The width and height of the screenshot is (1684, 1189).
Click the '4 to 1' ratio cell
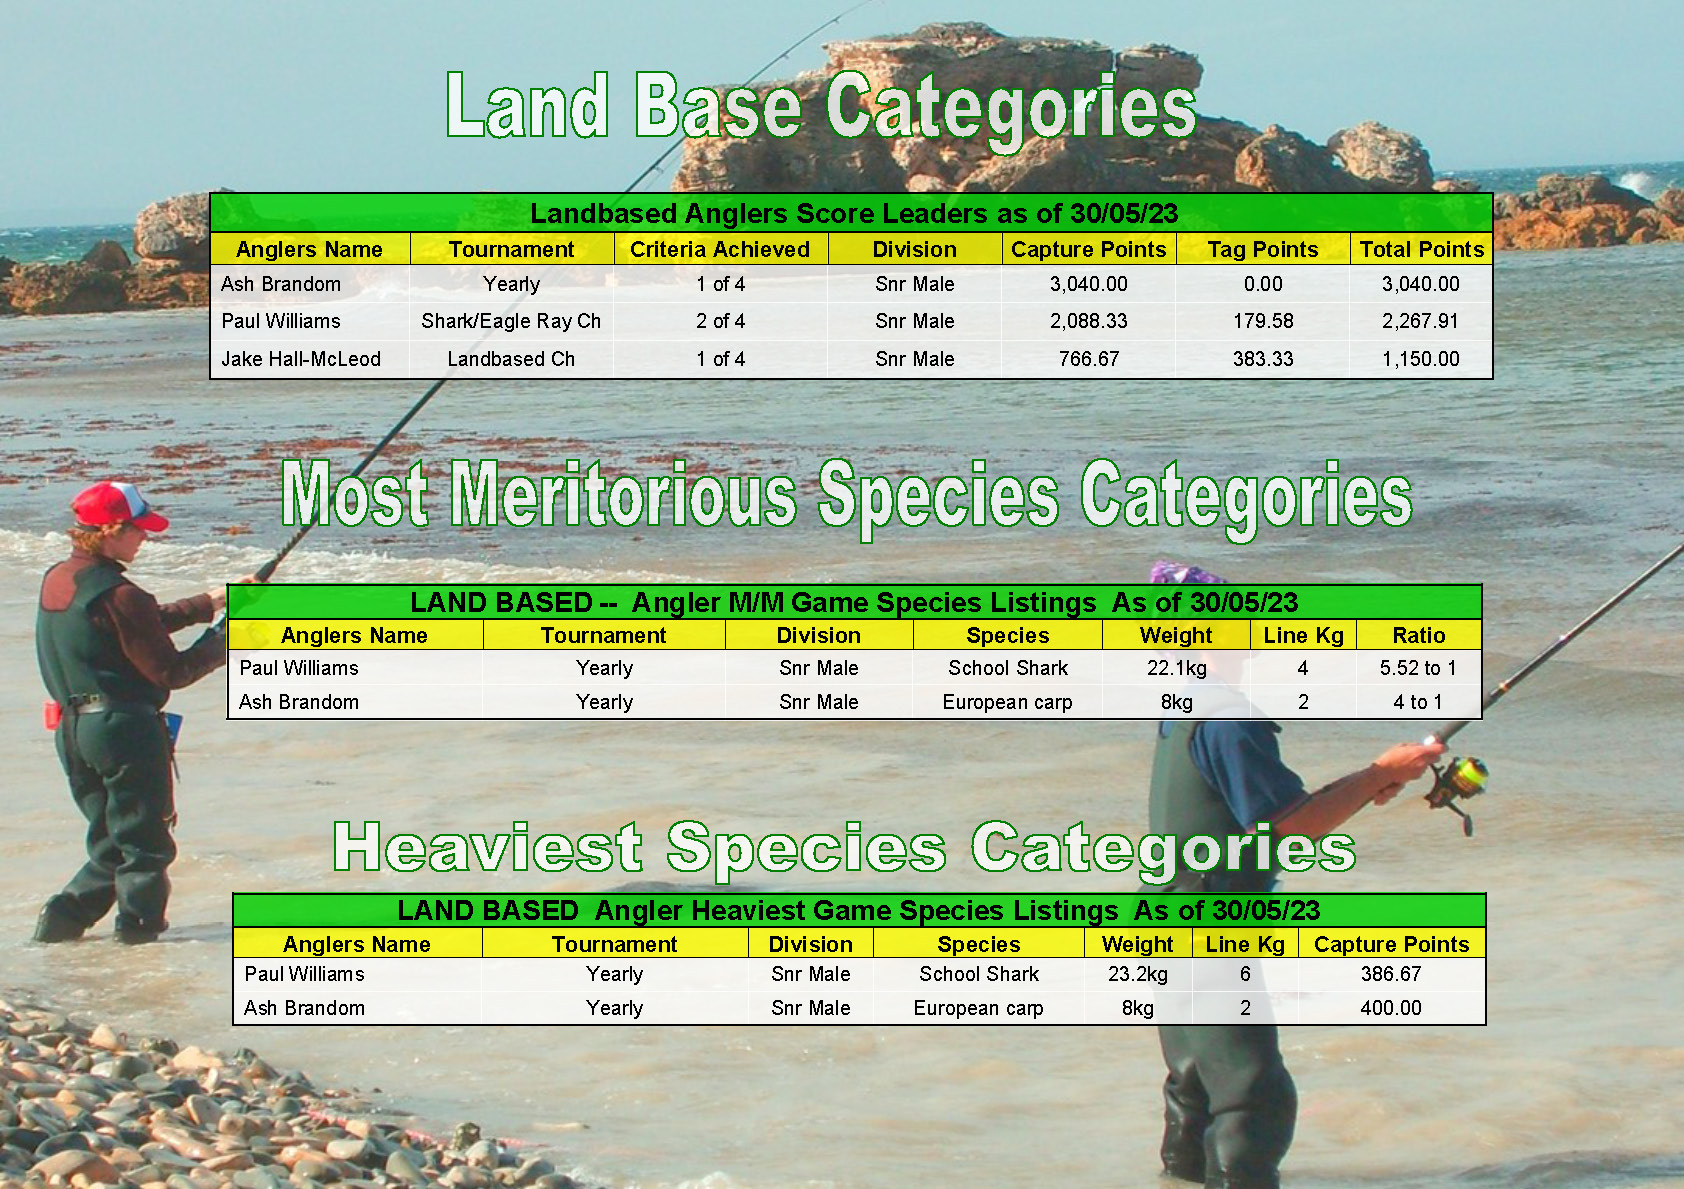tap(1418, 702)
